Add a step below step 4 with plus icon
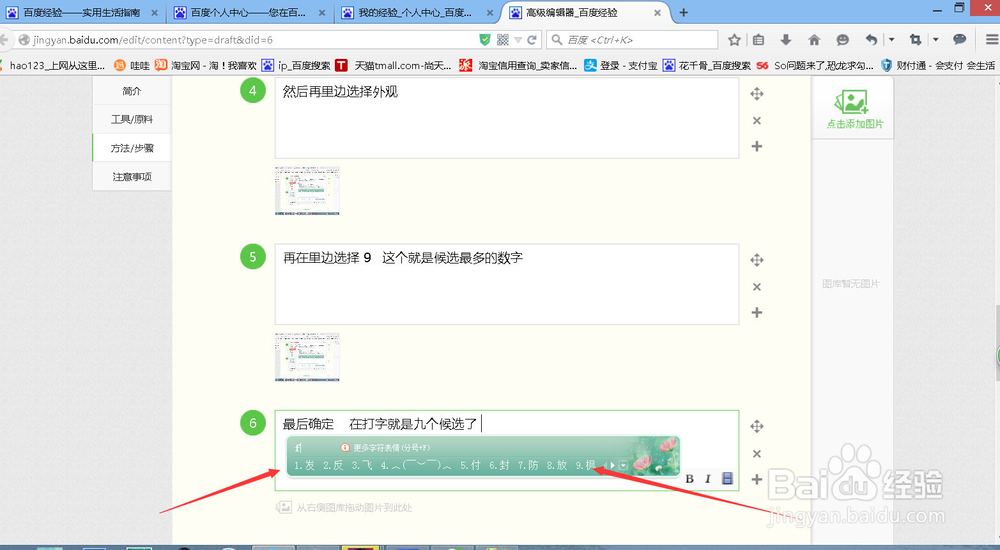 click(756, 146)
